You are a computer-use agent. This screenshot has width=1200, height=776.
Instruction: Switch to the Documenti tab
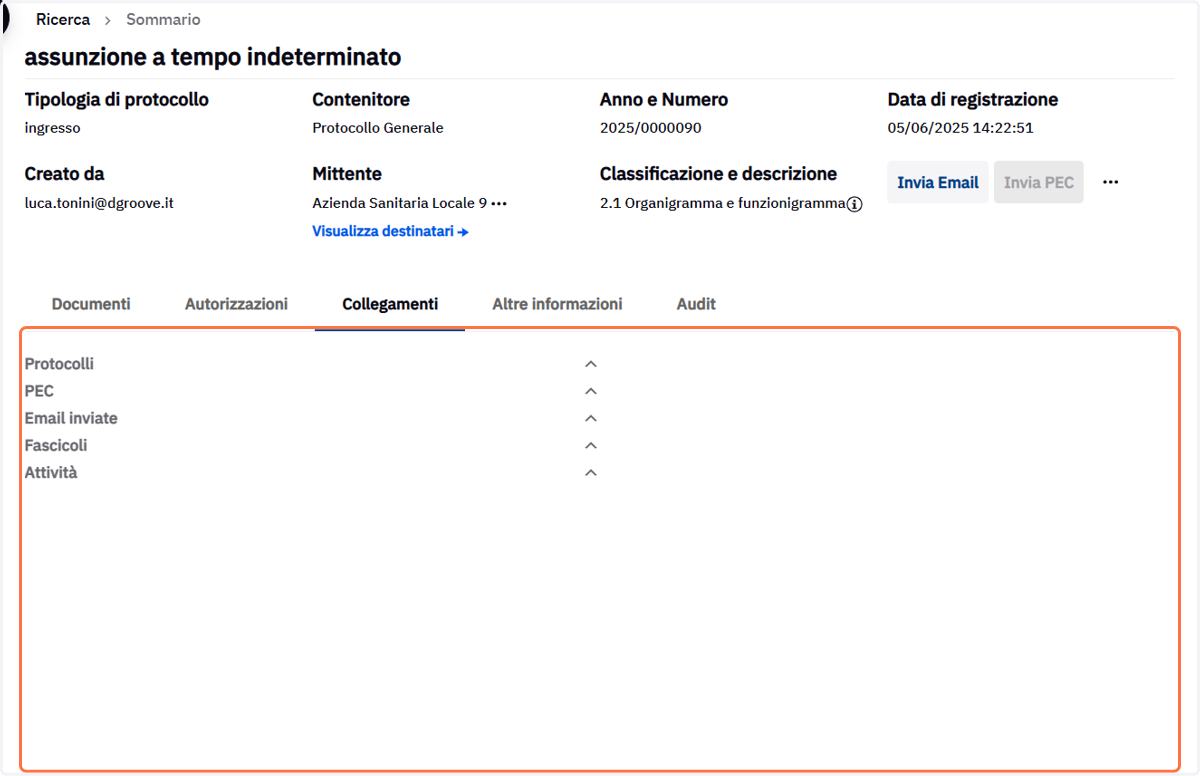(91, 304)
